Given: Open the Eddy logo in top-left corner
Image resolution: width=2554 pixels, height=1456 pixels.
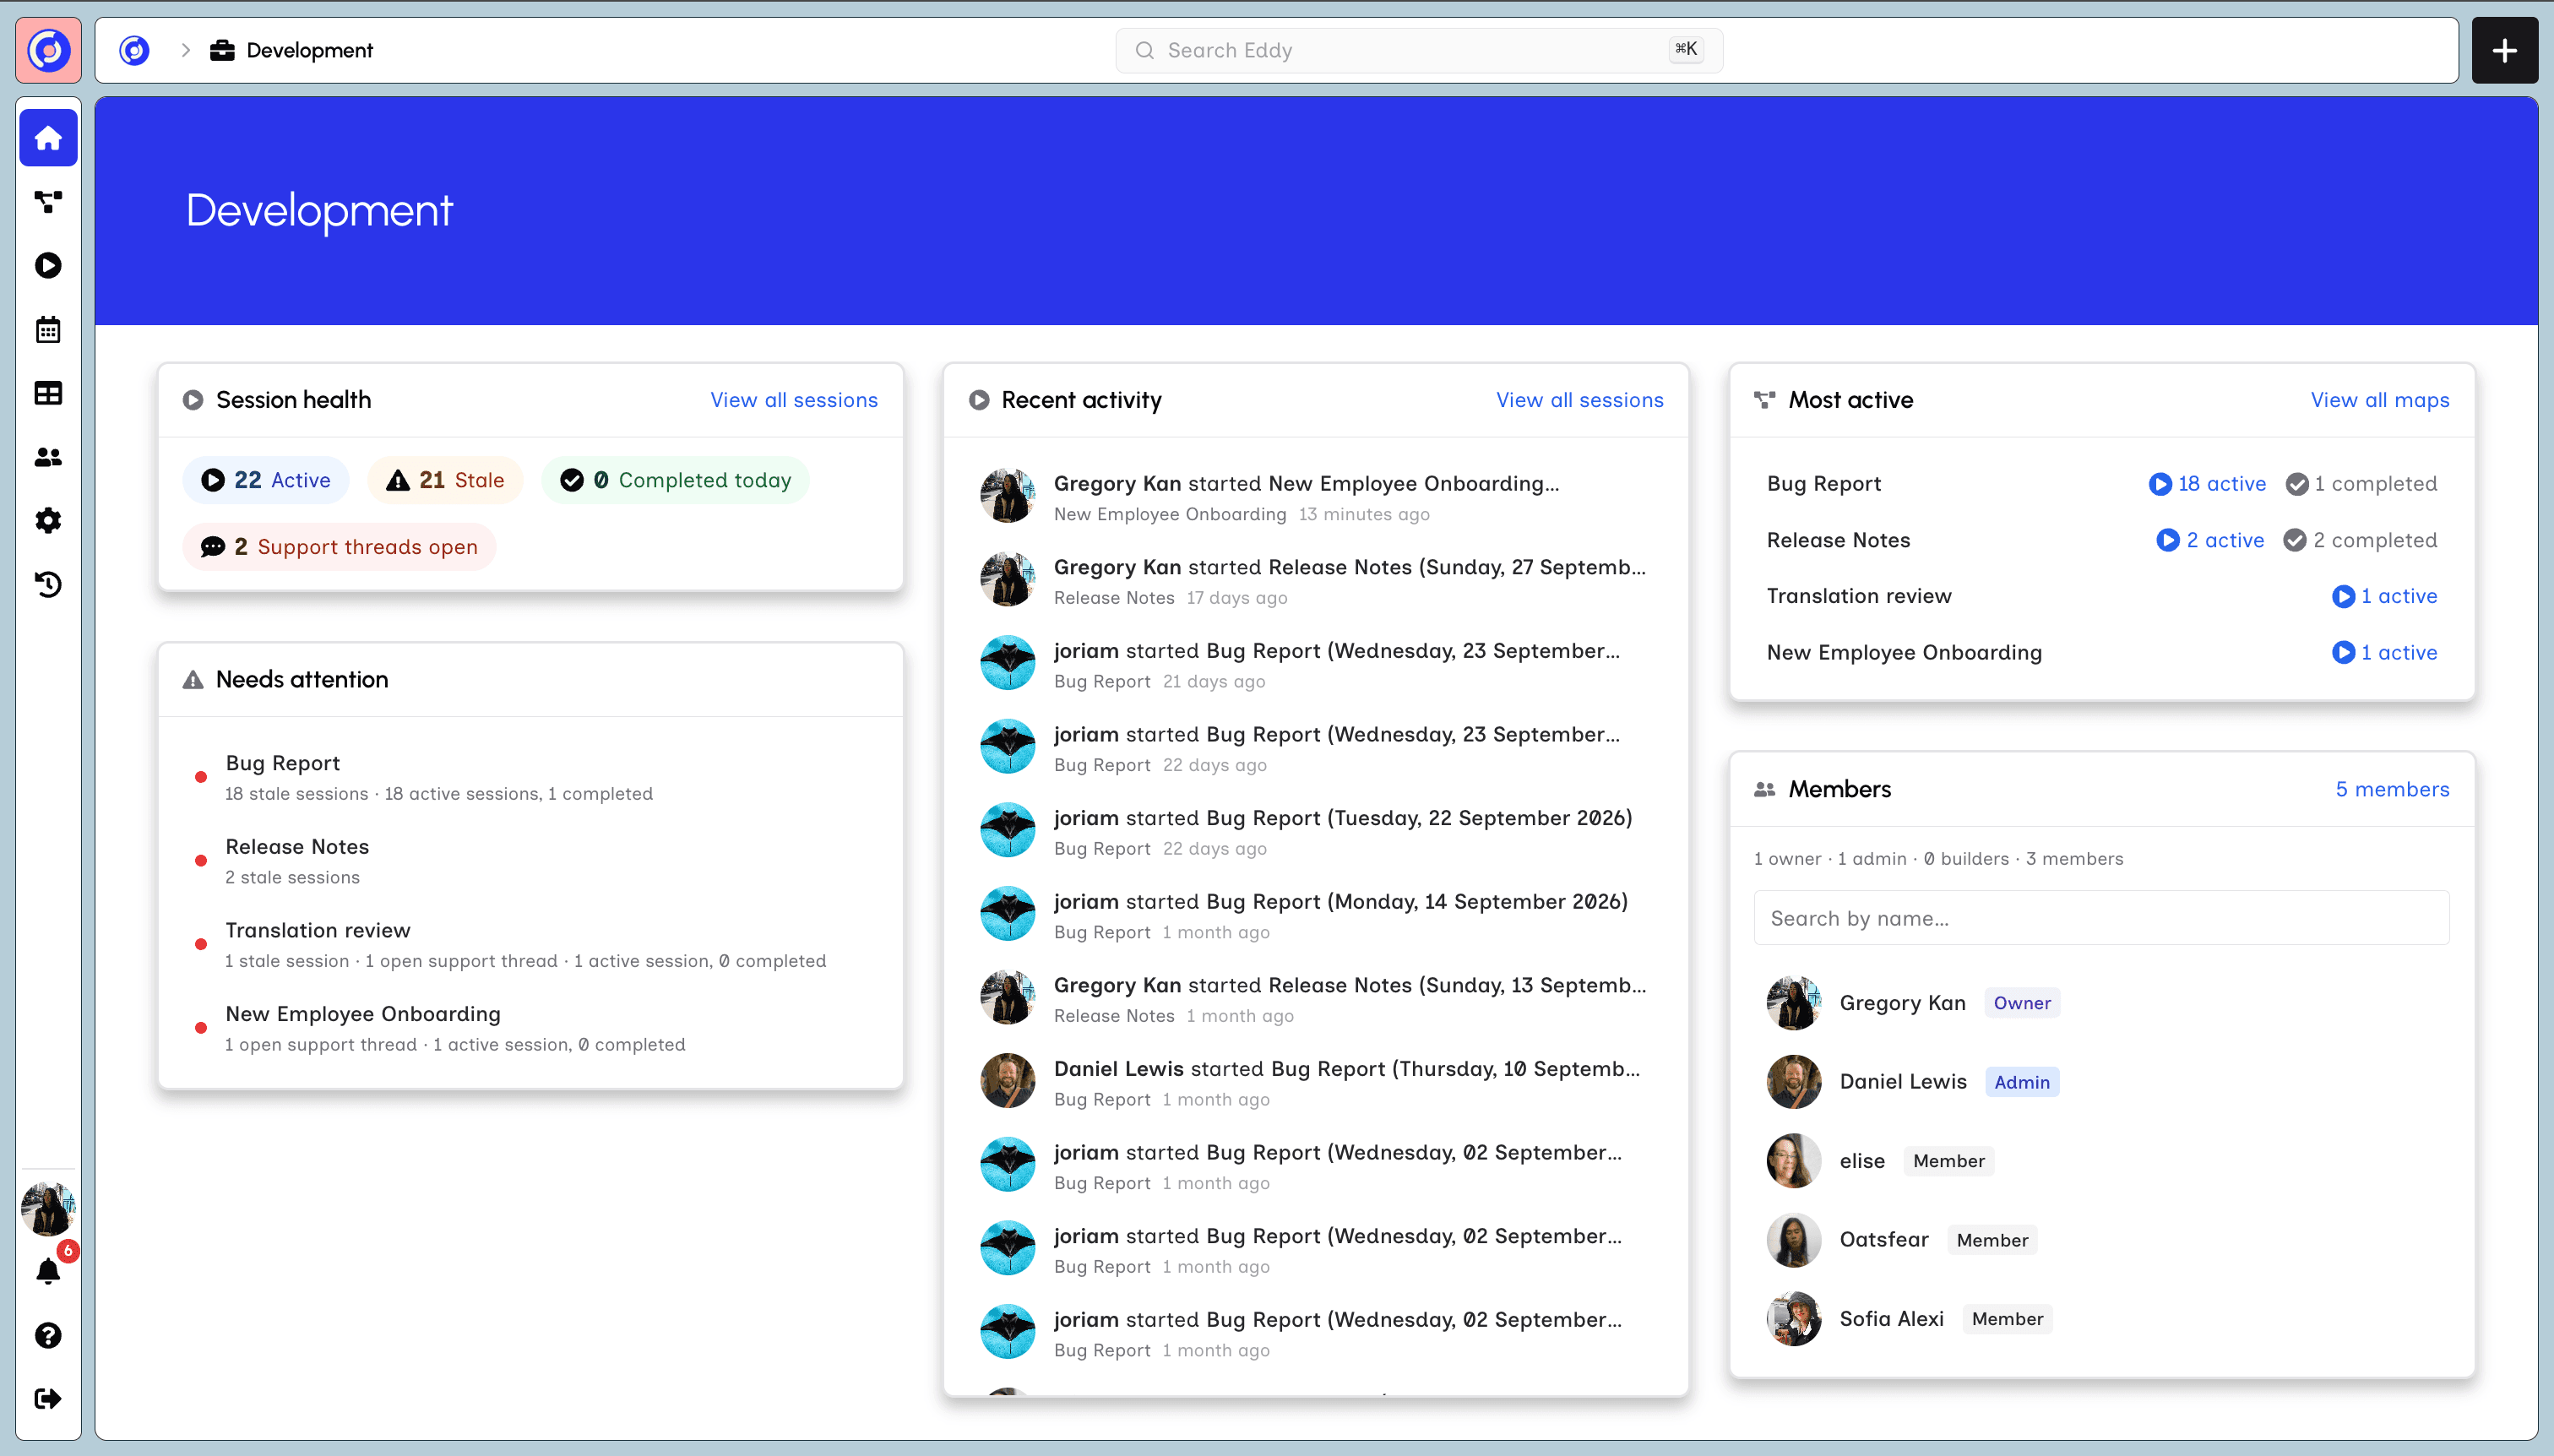Looking at the screenshot, I should pos(48,50).
